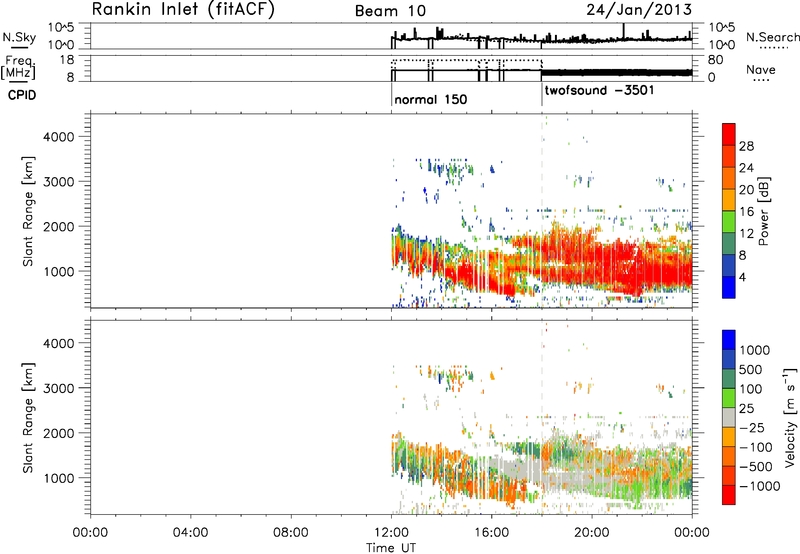The height and width of the screenshot is (554, 800).
Task: Click the 'Beam 10' label
Action: coord(390,11)
